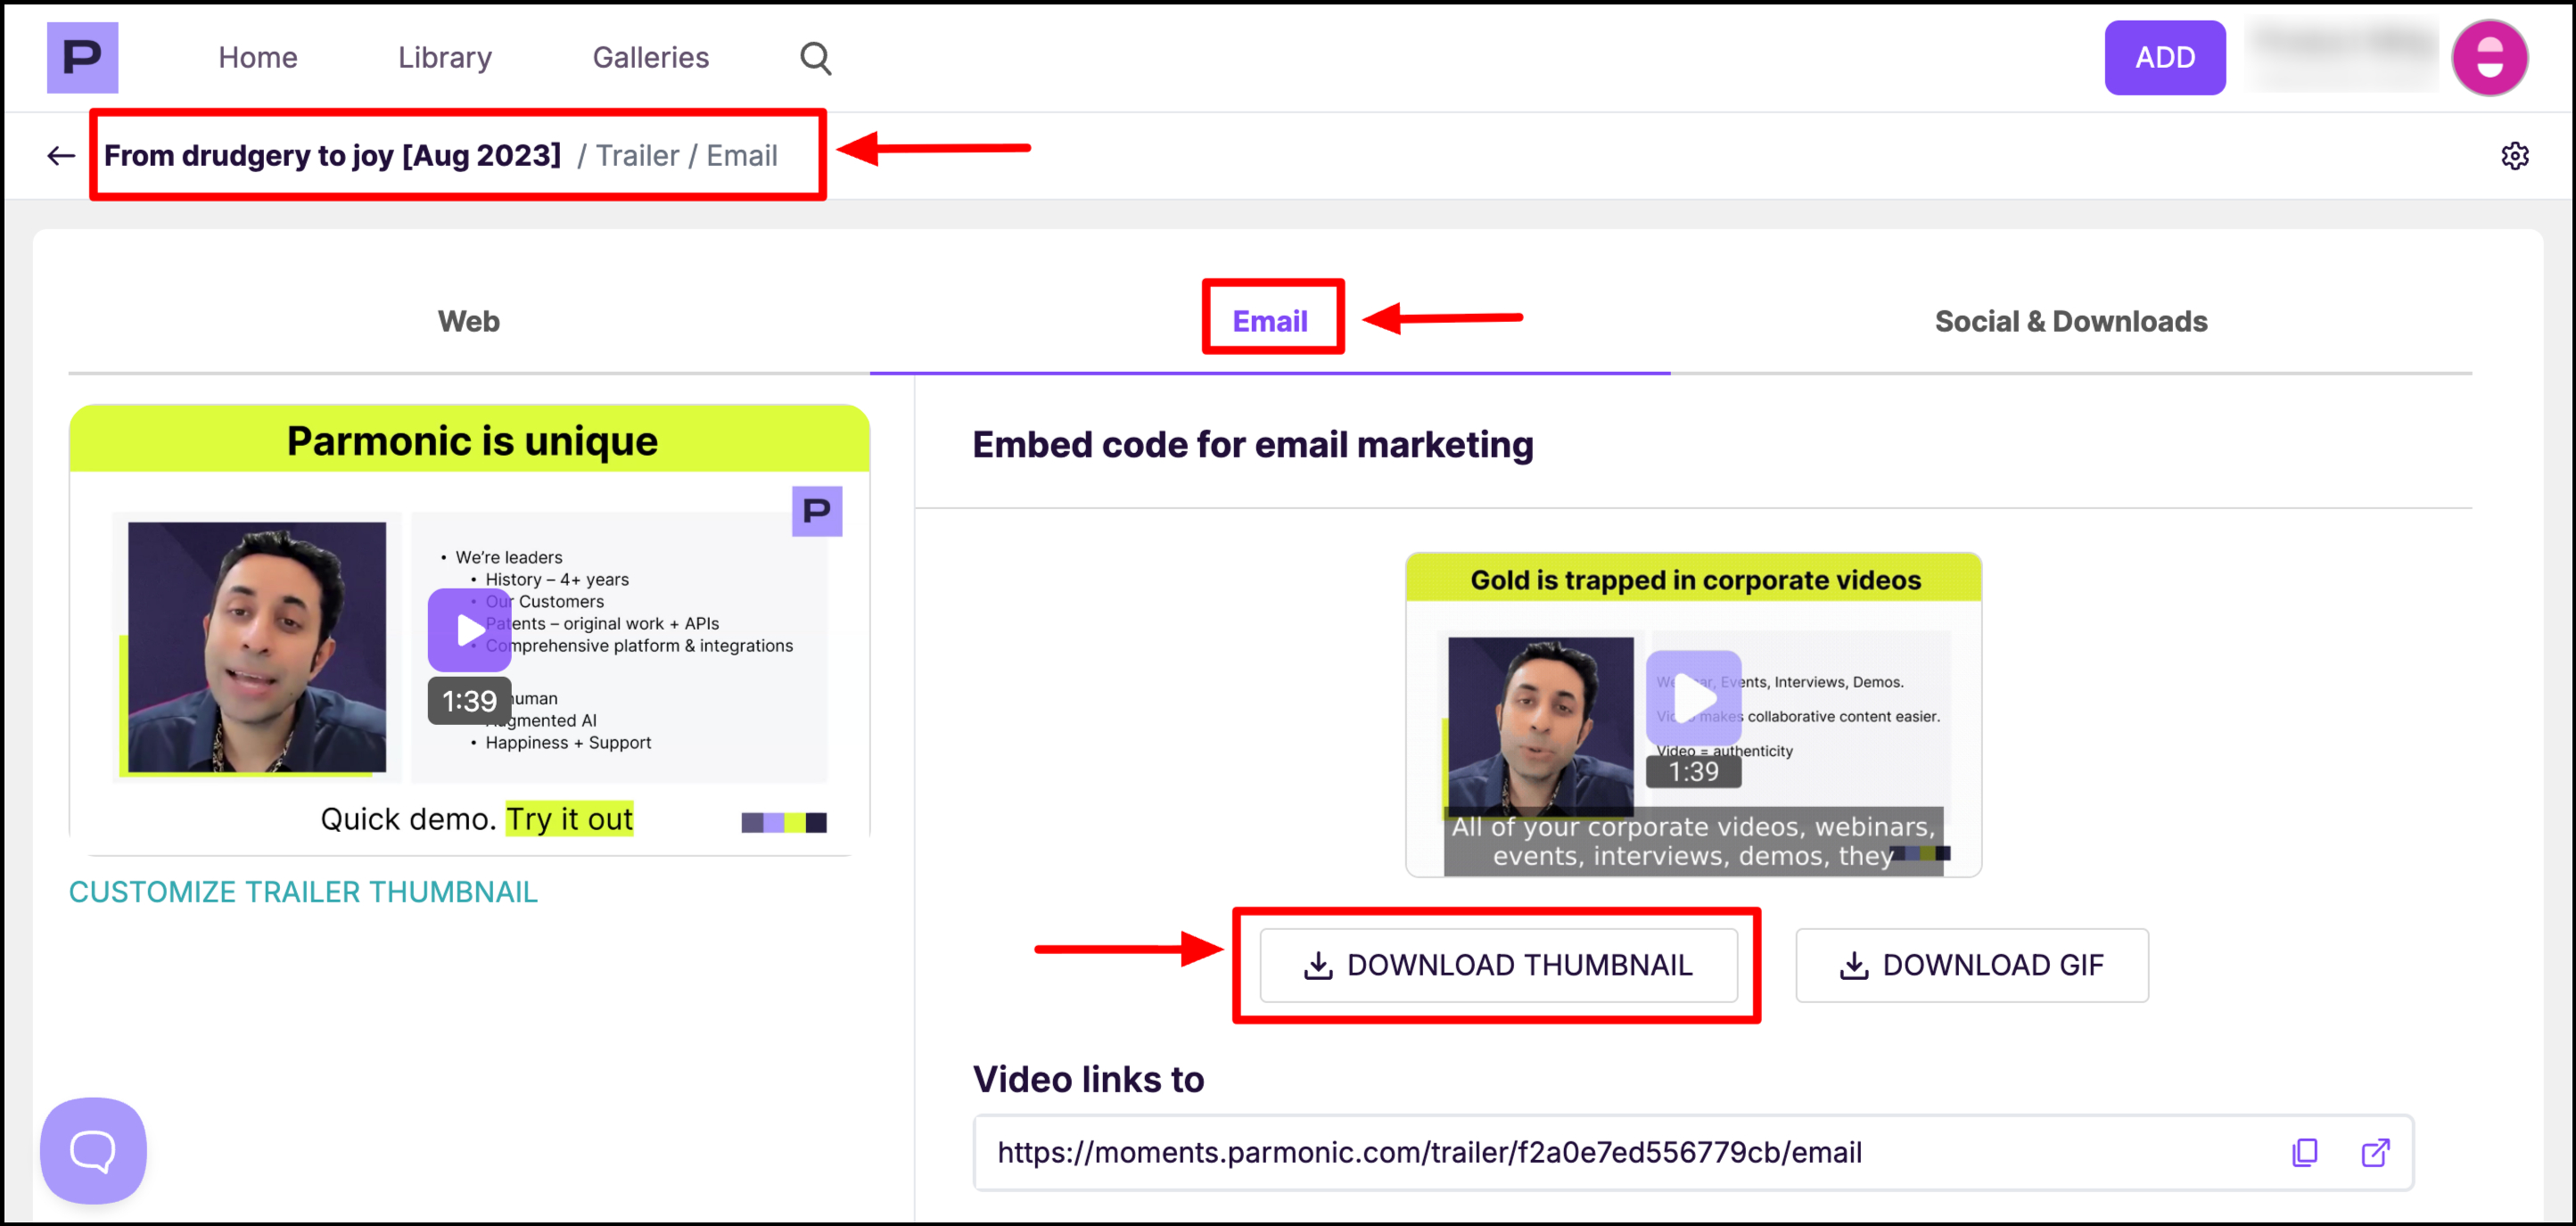Open Galleries in the top nav

(x=651, y=57)
